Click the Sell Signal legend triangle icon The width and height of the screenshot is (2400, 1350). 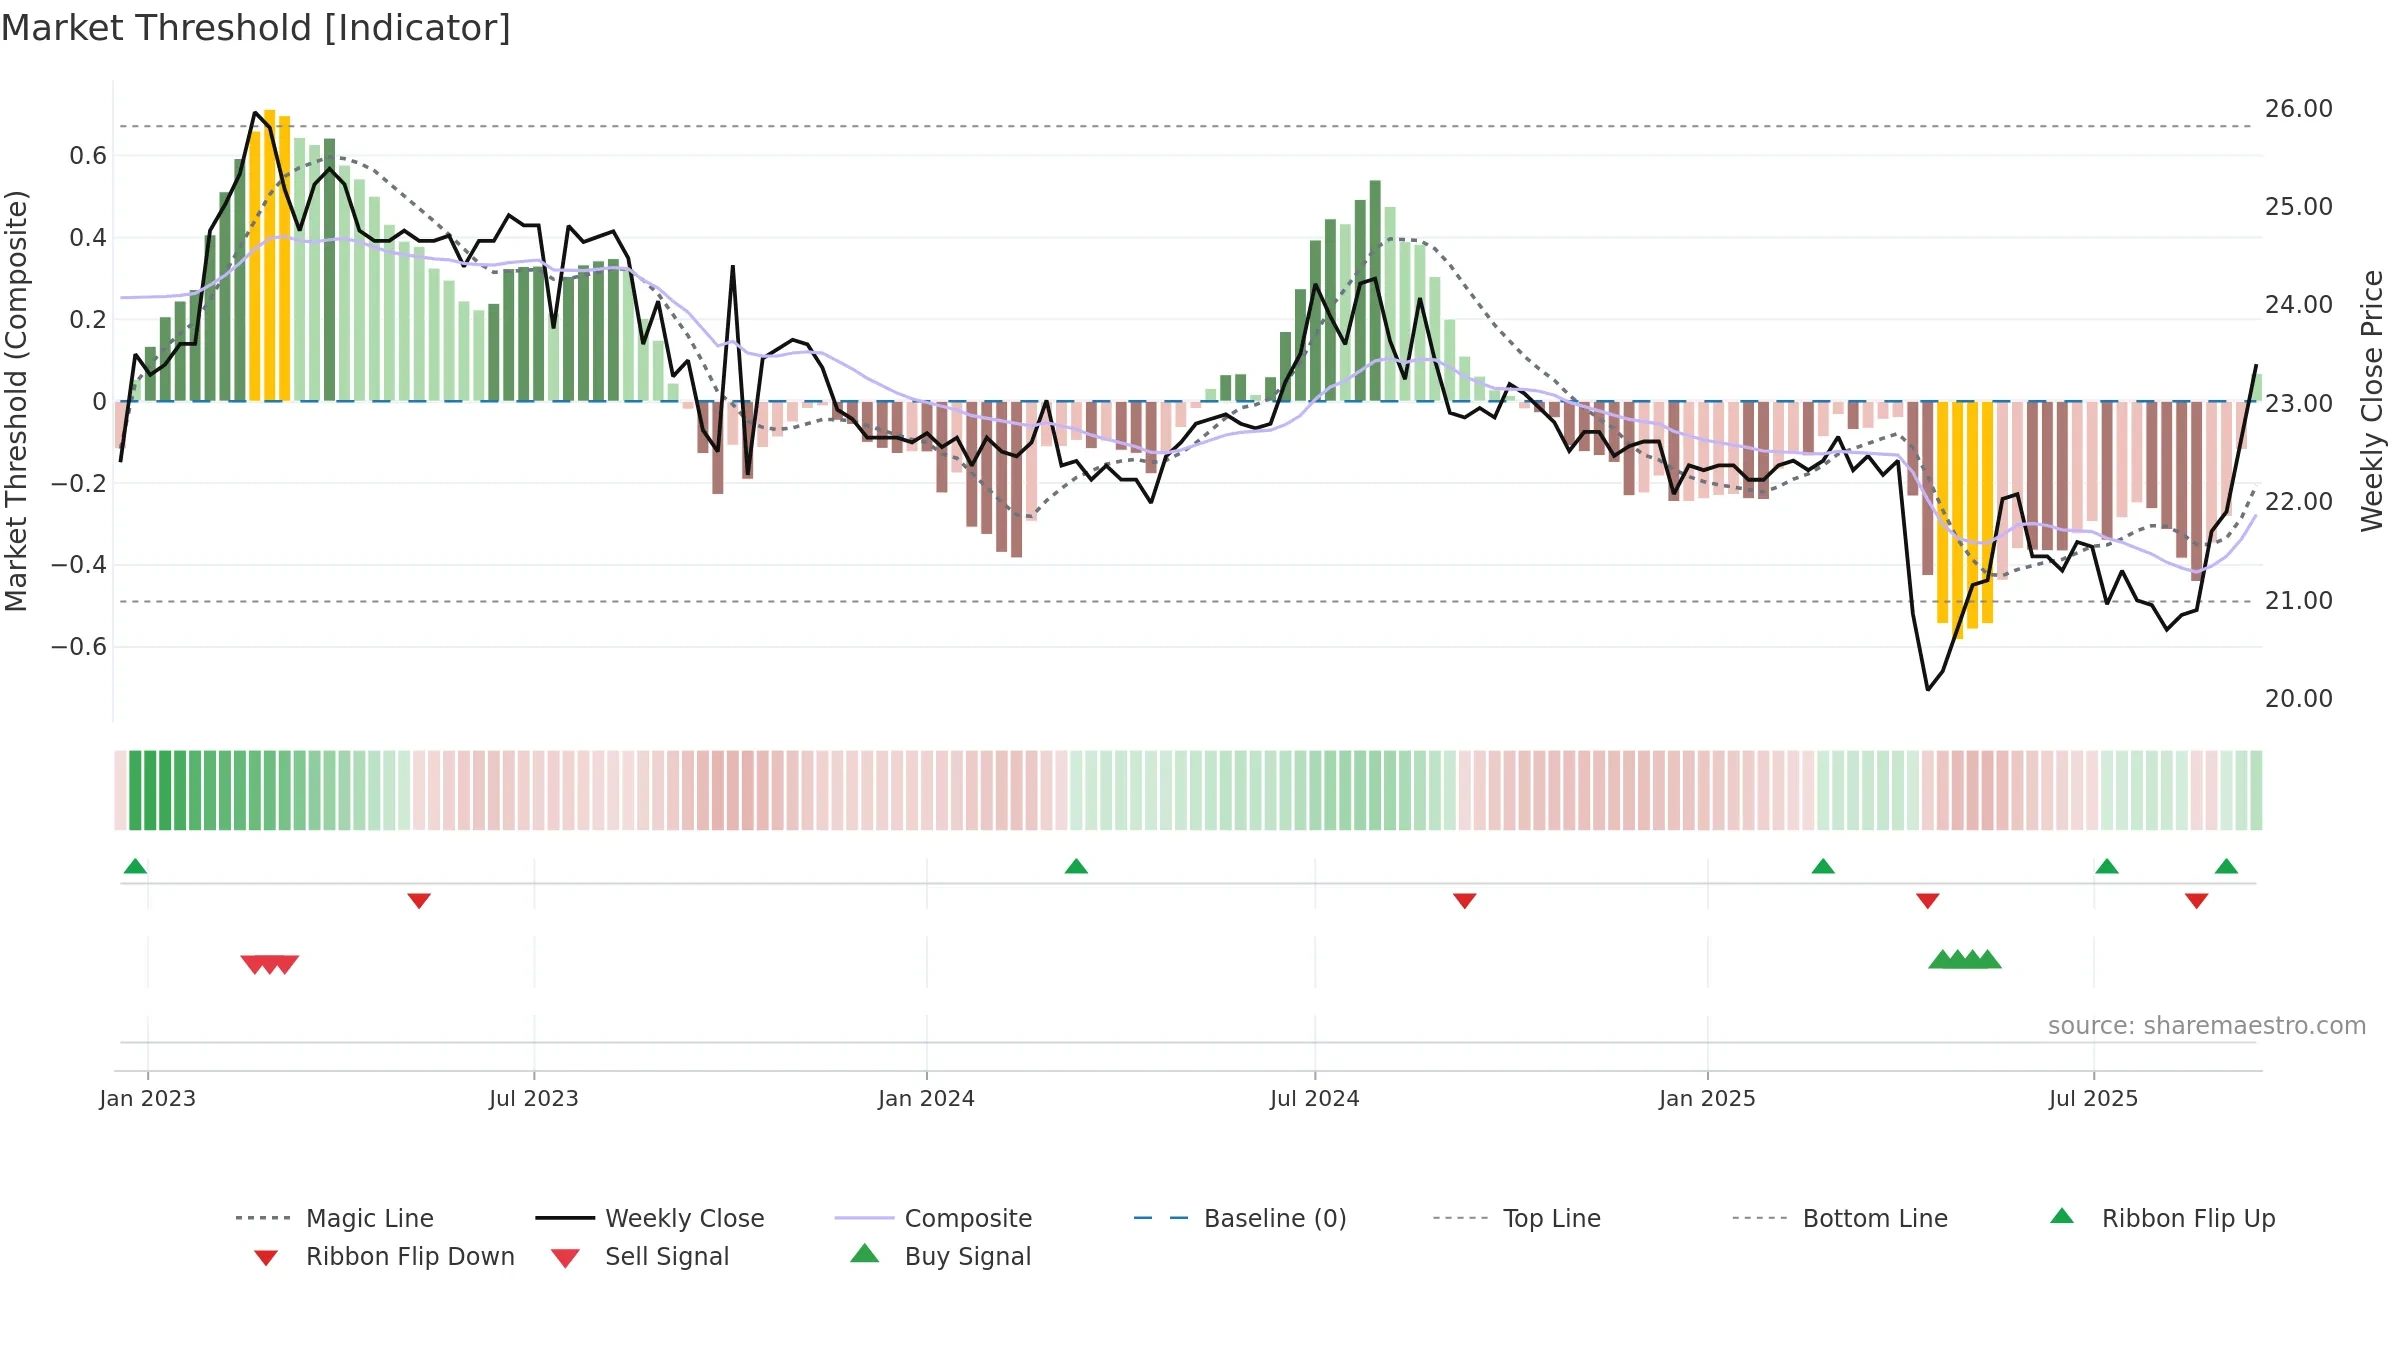[565, 1258]
